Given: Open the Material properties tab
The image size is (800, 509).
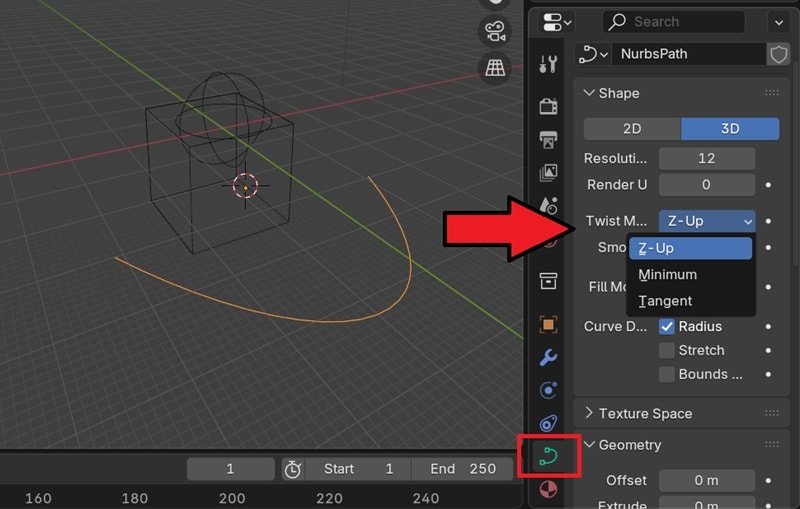Looking at the screenshot, I should [x=548, y=489].
